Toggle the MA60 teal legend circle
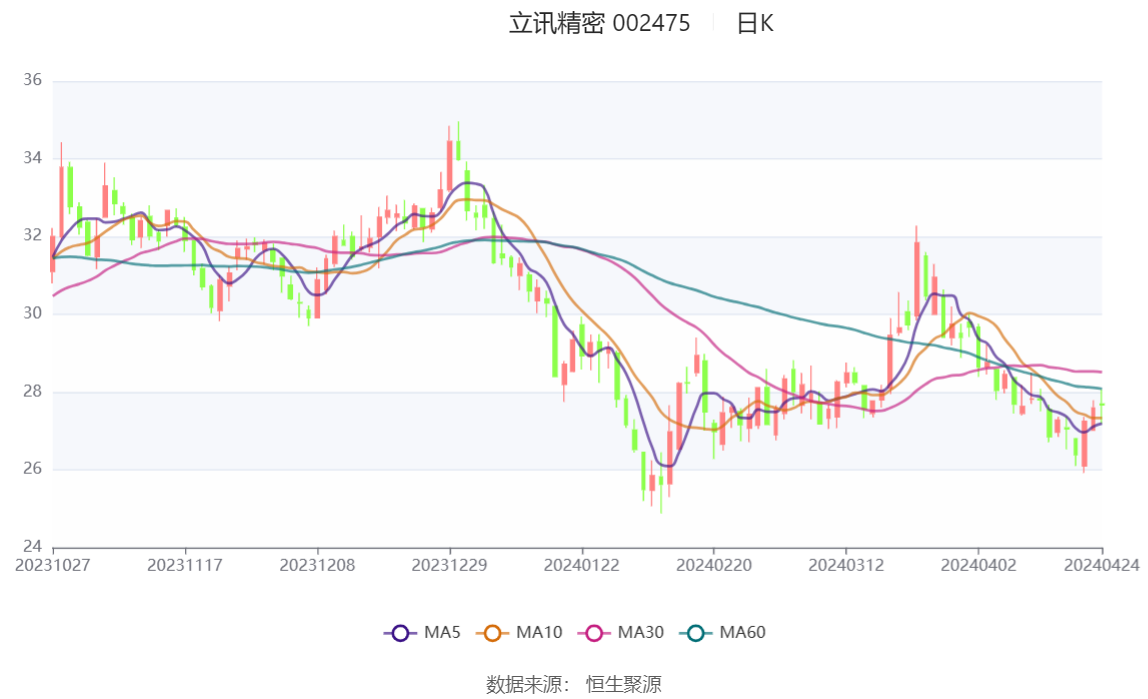Screen dimensions: 1148x699 tap(696, 633)
